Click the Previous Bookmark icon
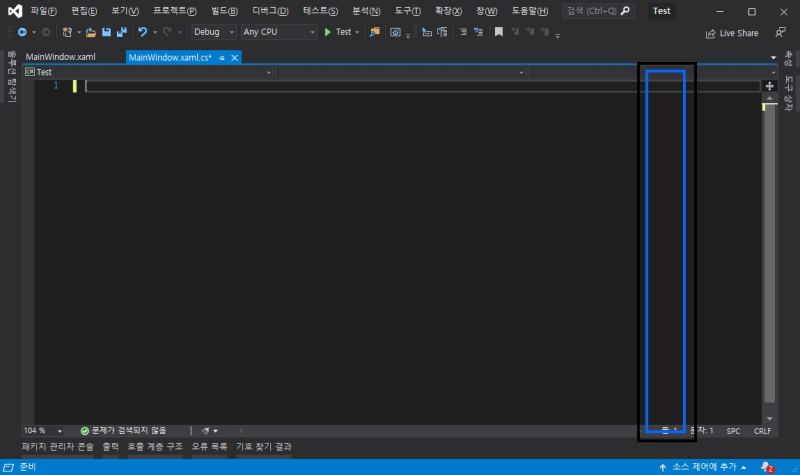The height and width of the screenshot is (475, 800). 515,32
